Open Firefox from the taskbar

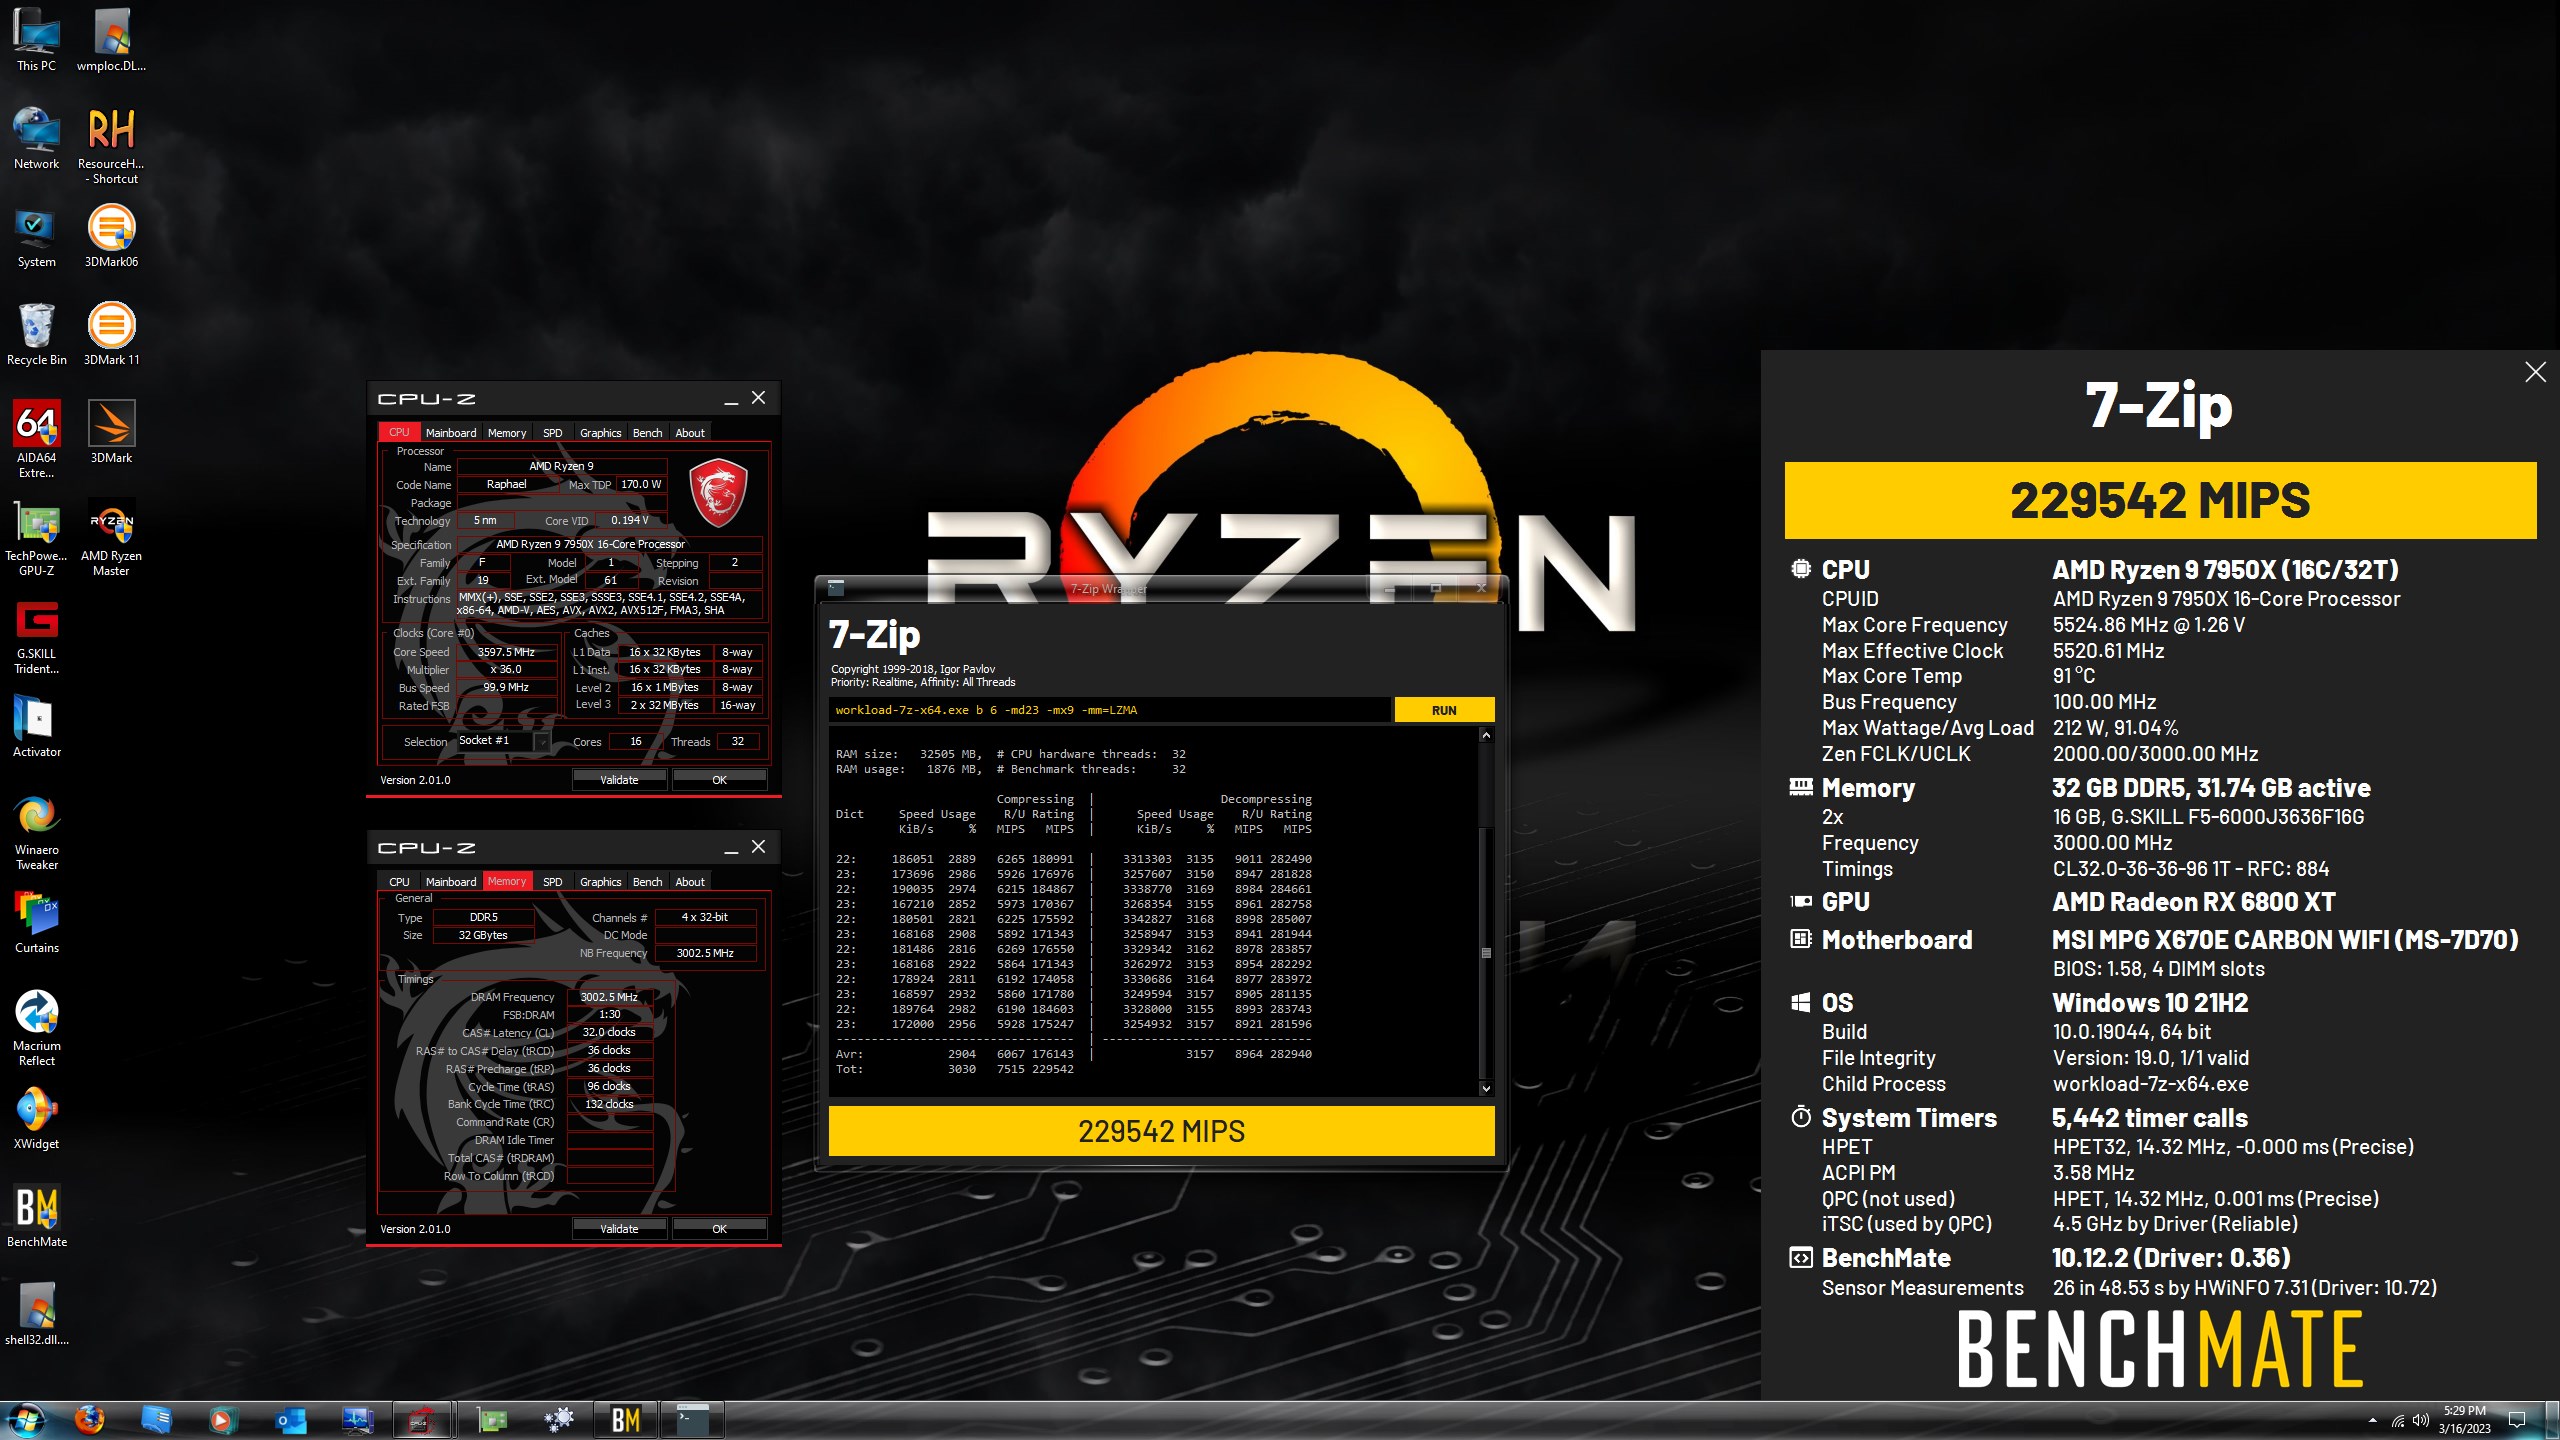pyautogui.click(x=89, y=1420)
